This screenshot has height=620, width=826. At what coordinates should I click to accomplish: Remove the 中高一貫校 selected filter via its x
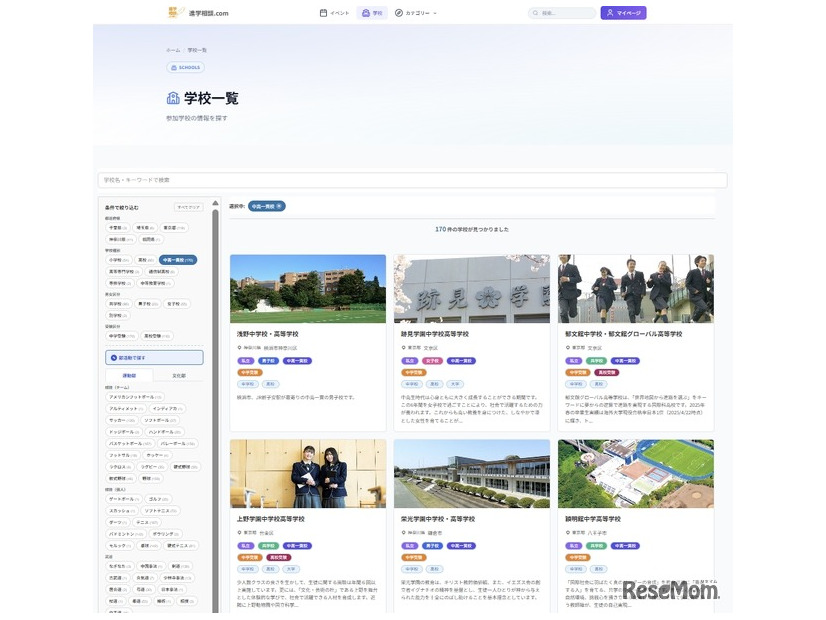[279, 206]
